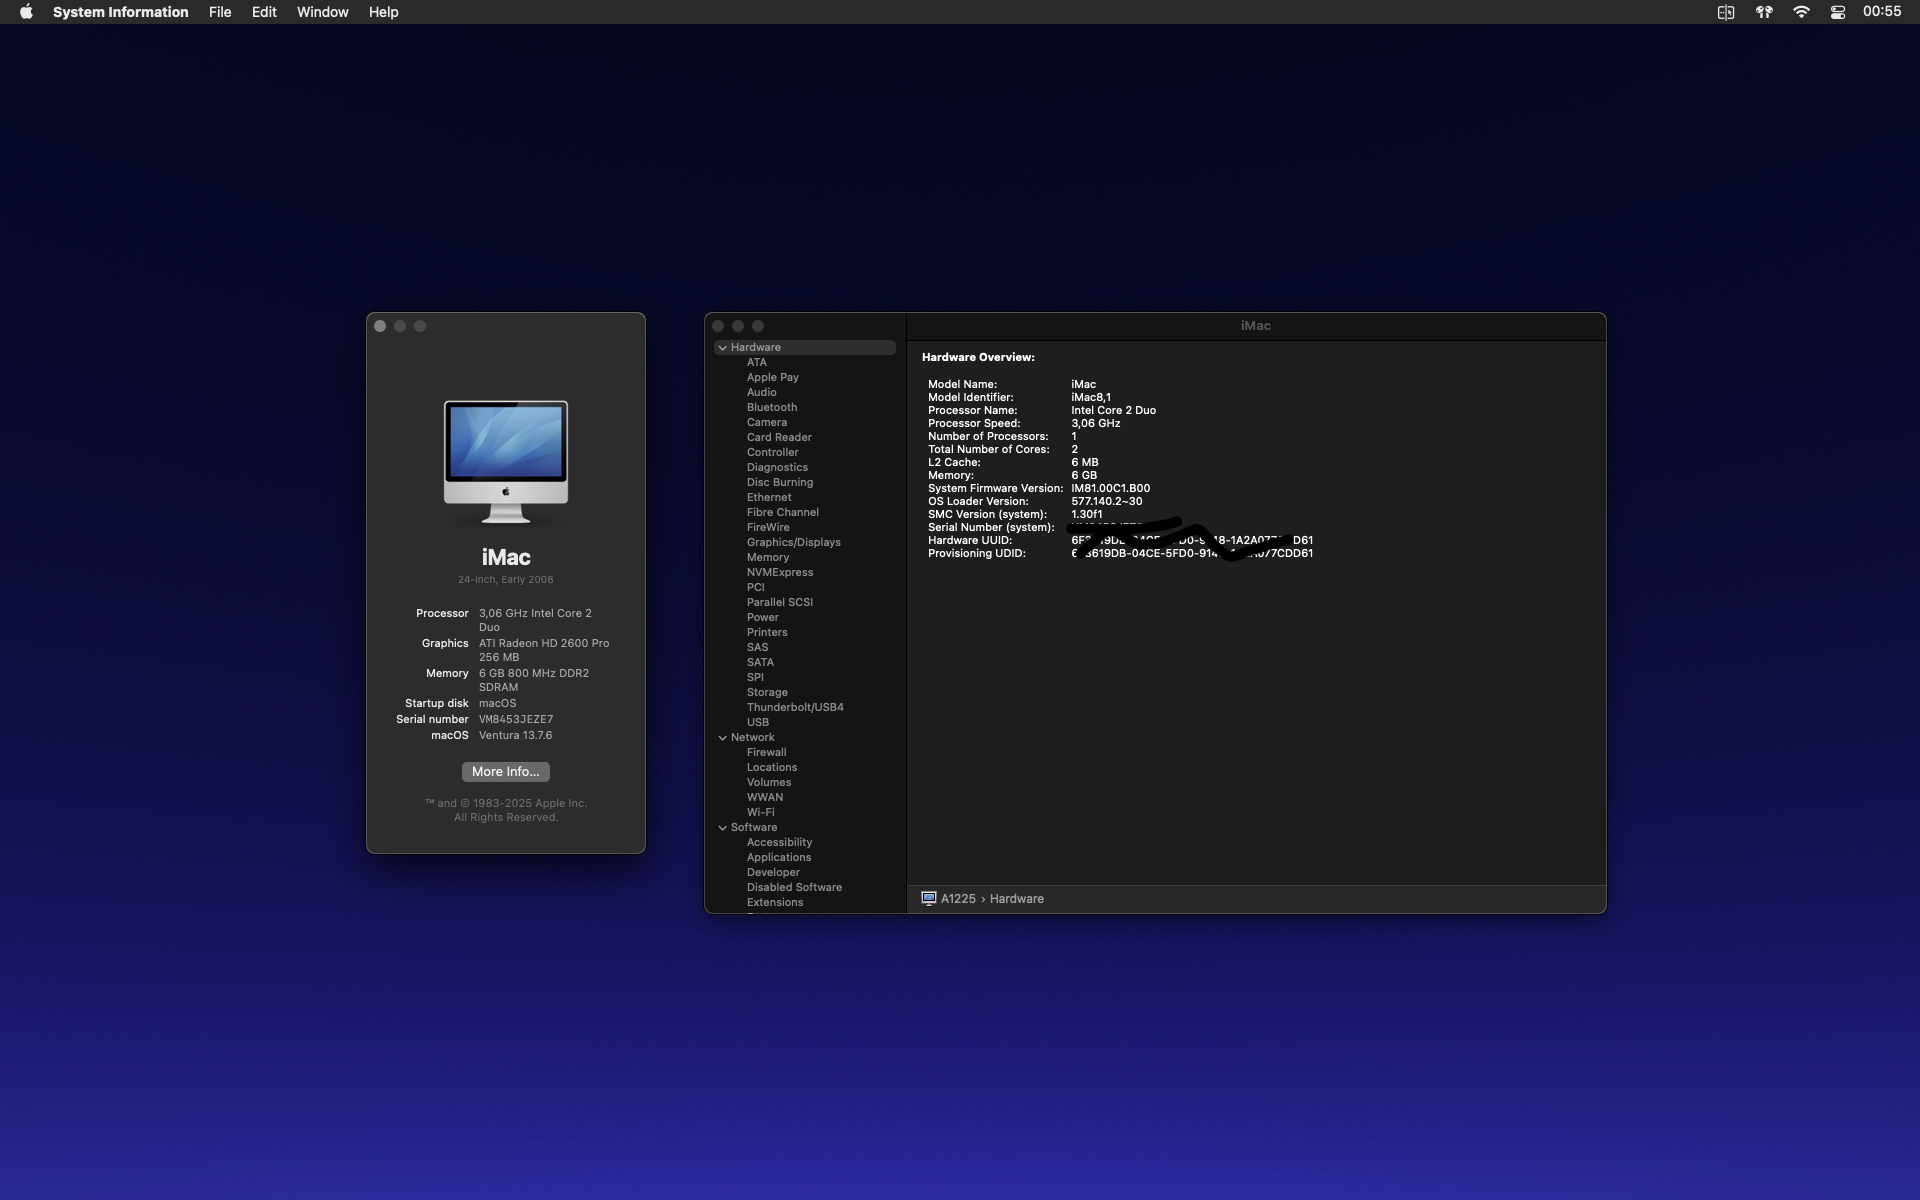Close the About This Mac window

pyautogui.click(x=380, y=326)
